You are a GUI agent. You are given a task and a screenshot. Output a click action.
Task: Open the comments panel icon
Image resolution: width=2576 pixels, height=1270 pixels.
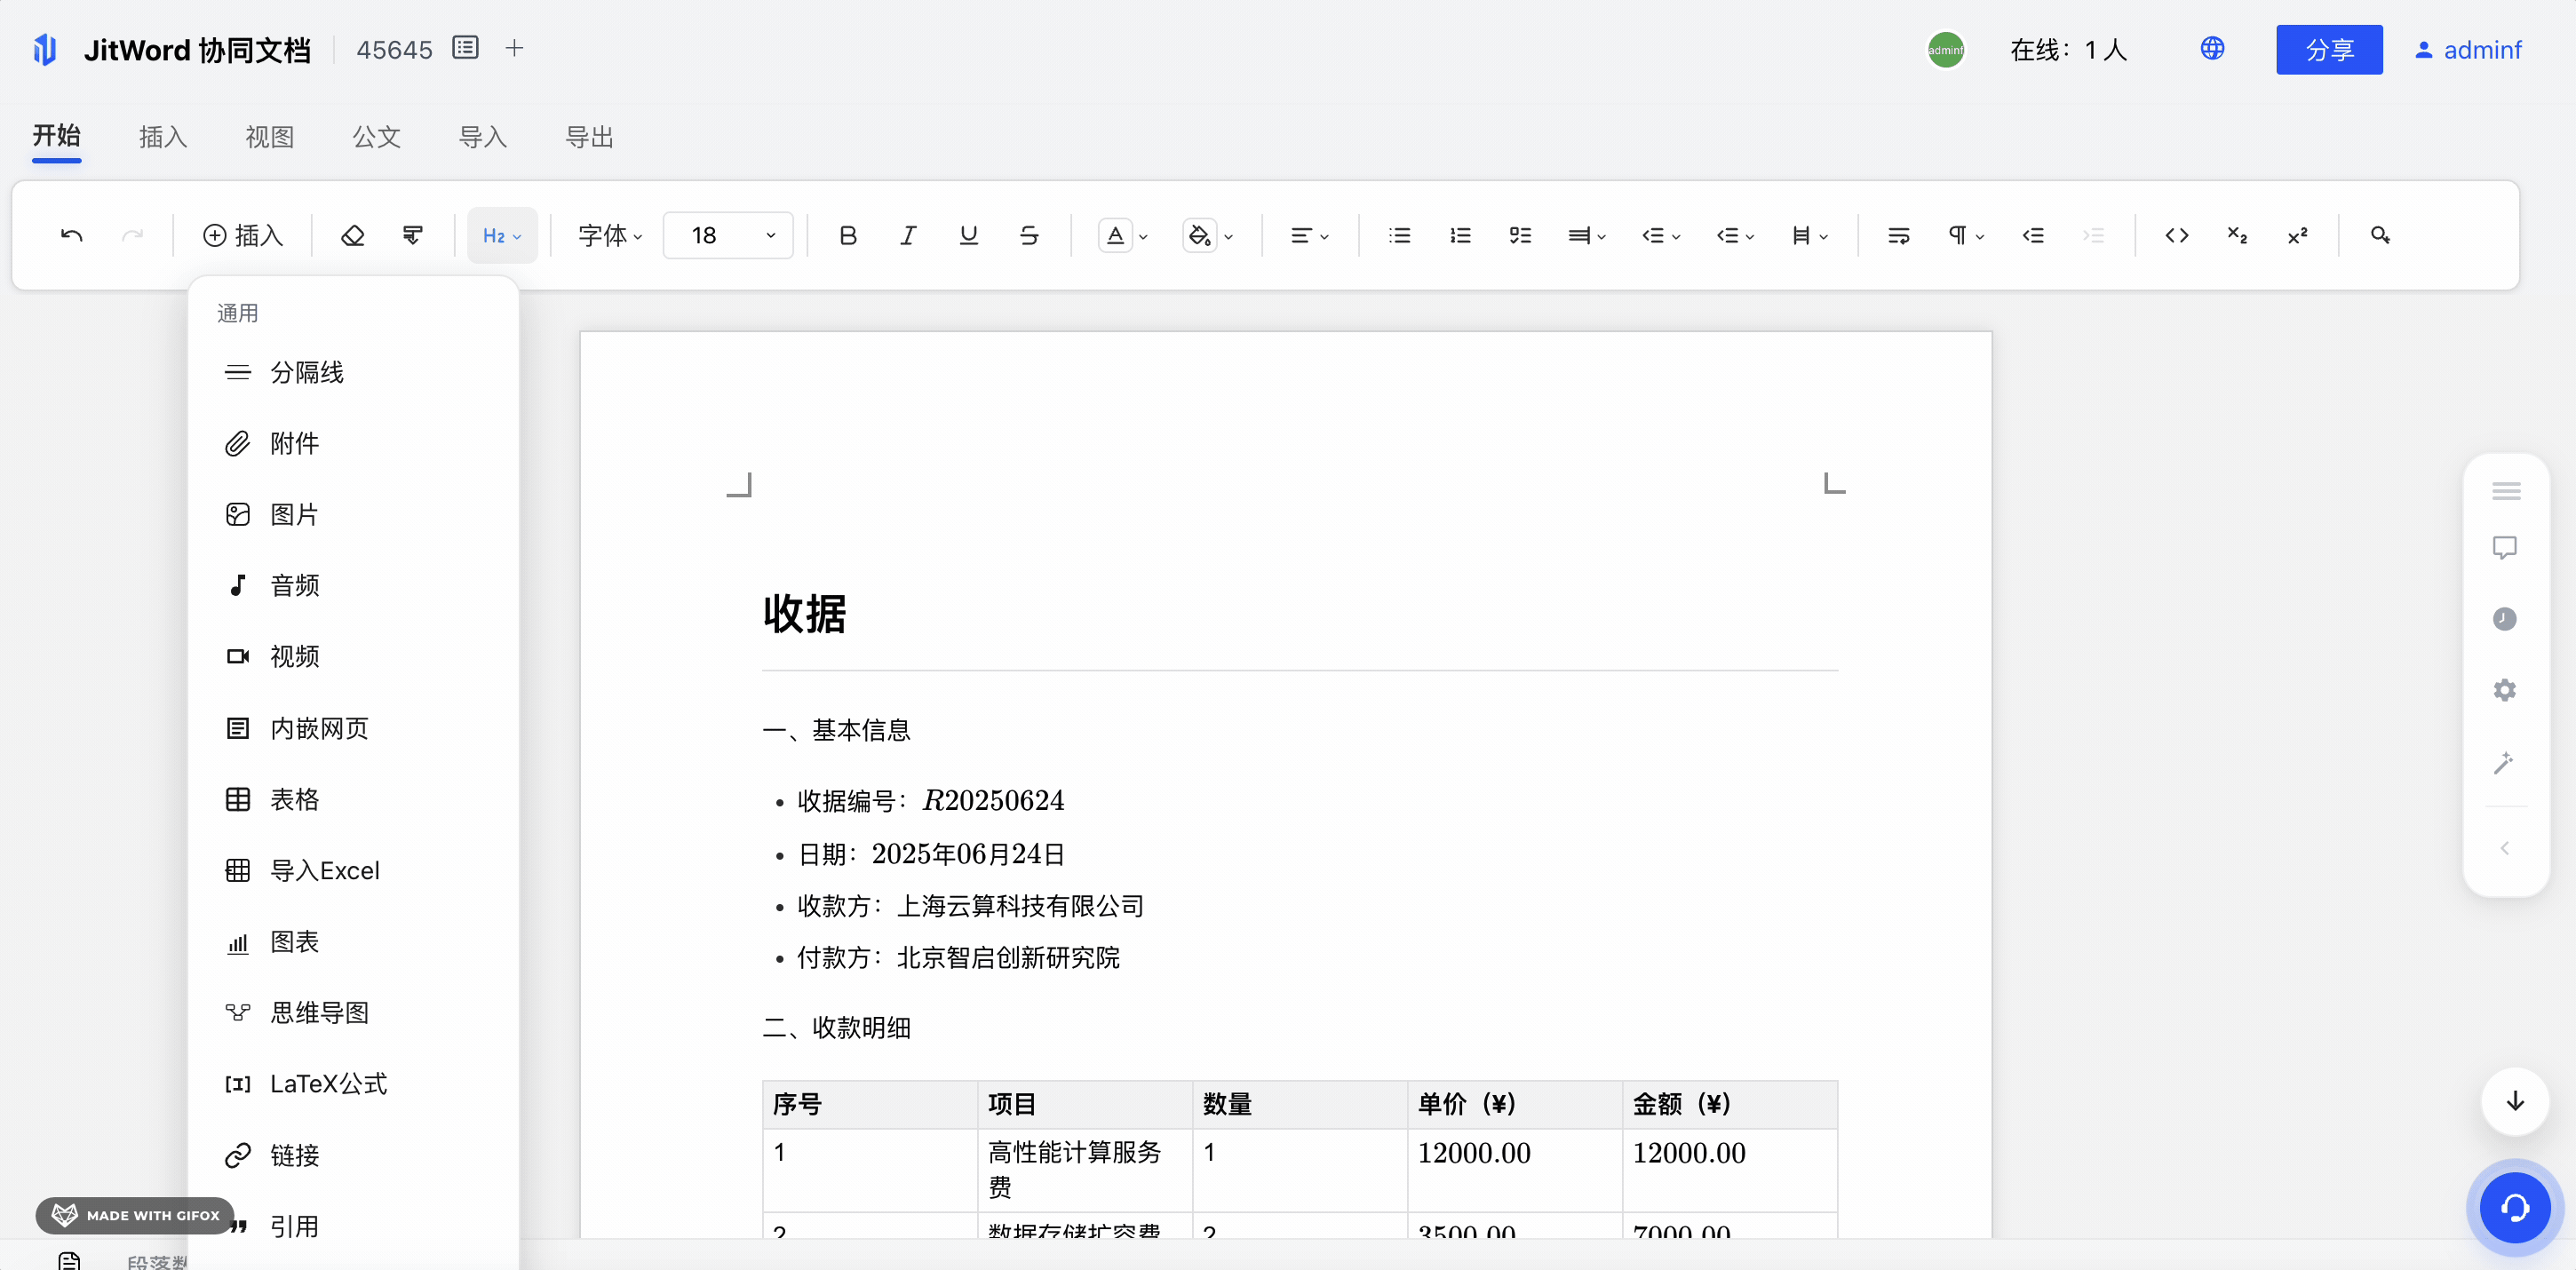click(x=2504, y=548)
